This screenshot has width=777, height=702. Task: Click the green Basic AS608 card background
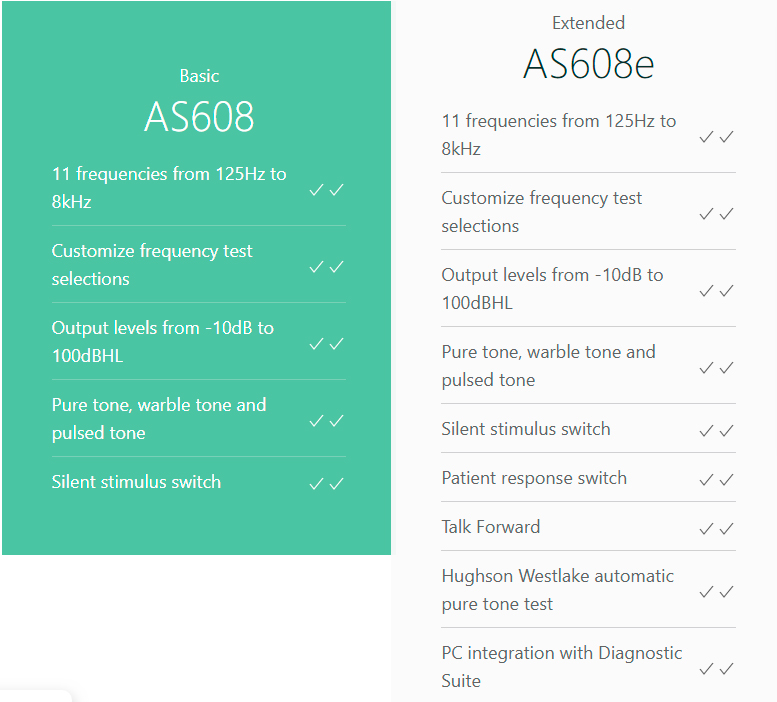pos(196,525)
